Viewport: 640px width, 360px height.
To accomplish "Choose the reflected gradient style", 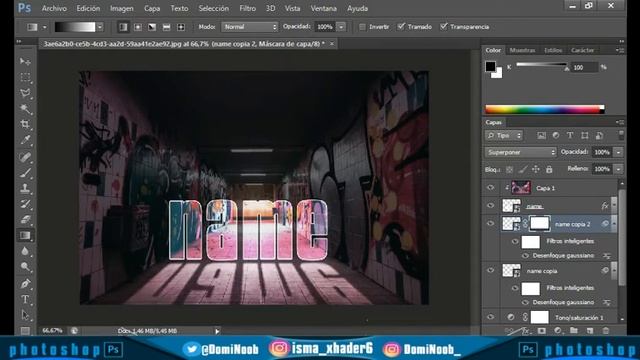I will pos(166,27).
